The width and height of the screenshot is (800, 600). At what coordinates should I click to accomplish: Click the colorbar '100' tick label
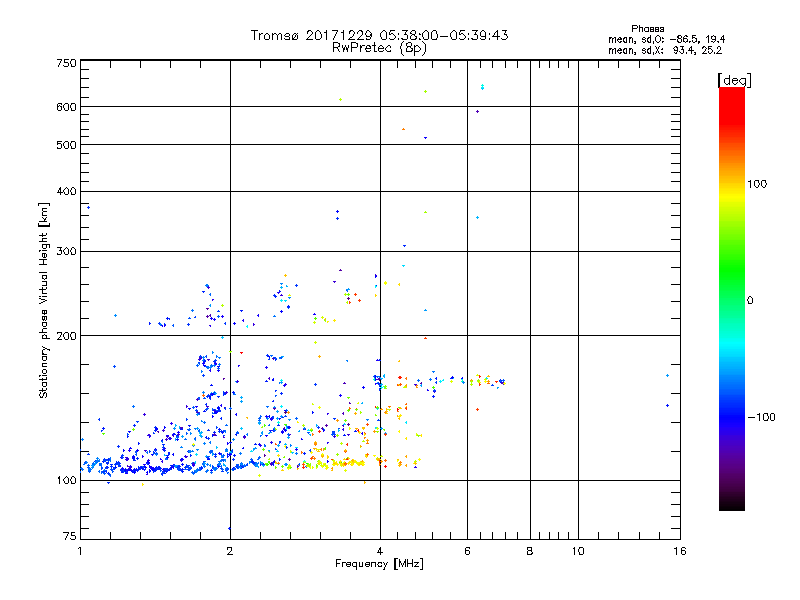click(x=757, y=184)
